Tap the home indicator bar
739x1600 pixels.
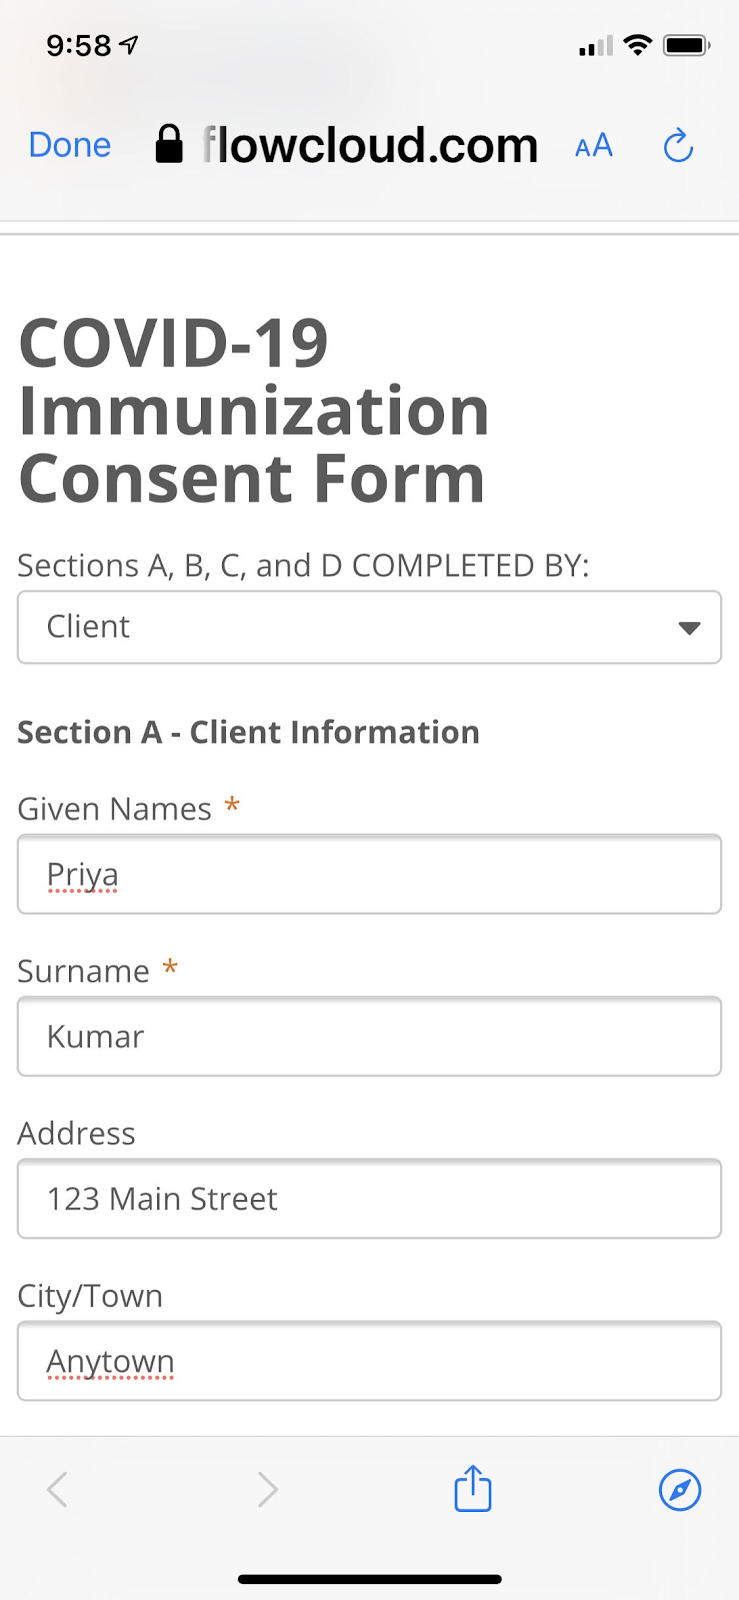tap(369, 1579)
